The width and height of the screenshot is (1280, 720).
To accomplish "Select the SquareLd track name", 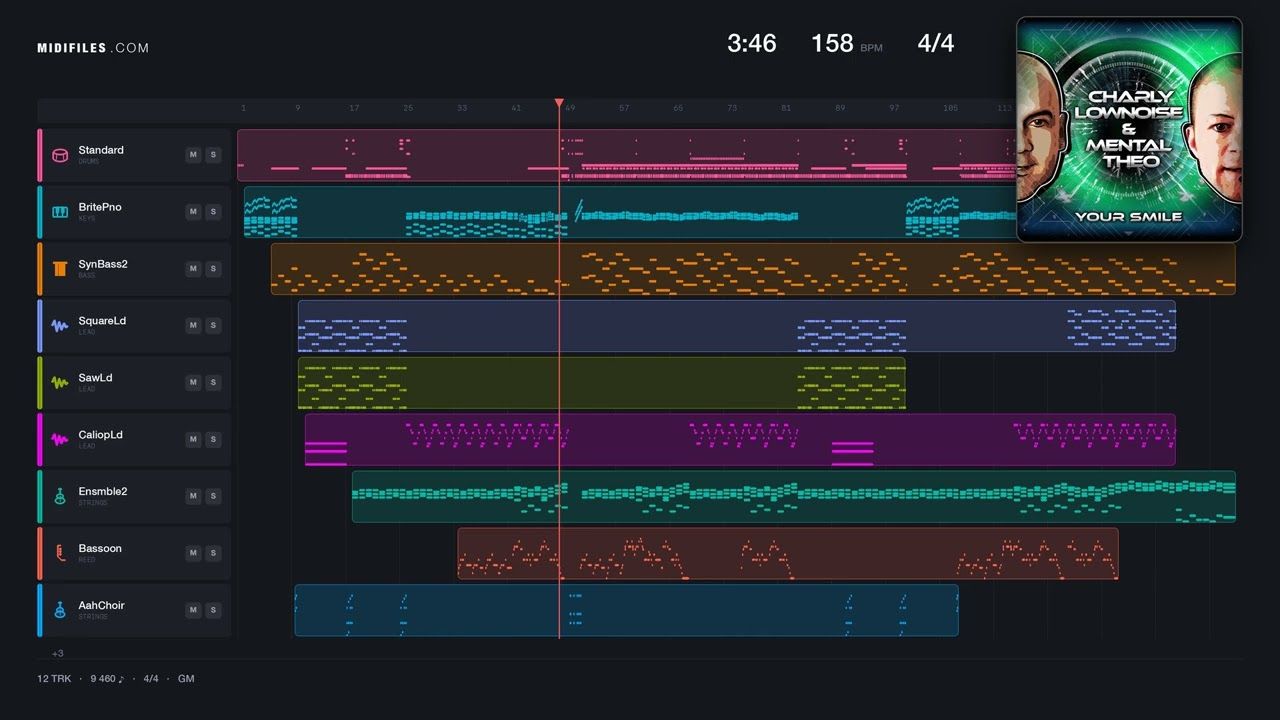I will [x=102, y=321].
